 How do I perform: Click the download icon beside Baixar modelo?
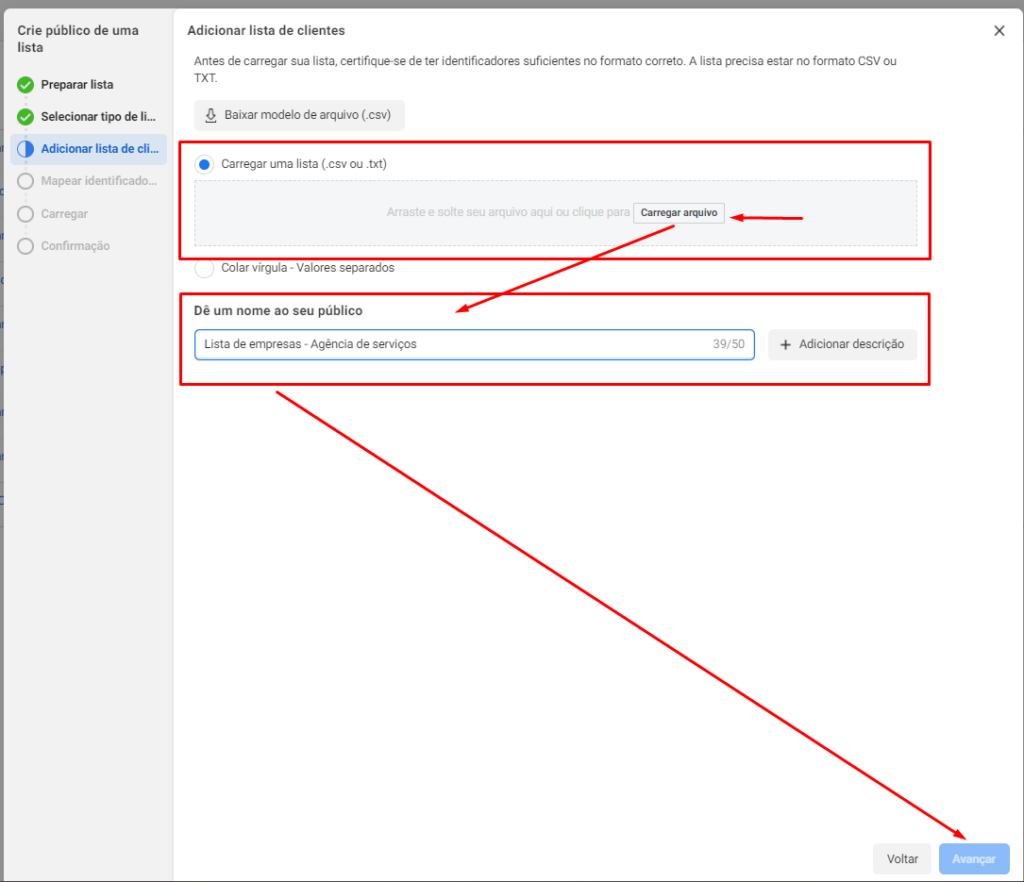click(211, 116)
